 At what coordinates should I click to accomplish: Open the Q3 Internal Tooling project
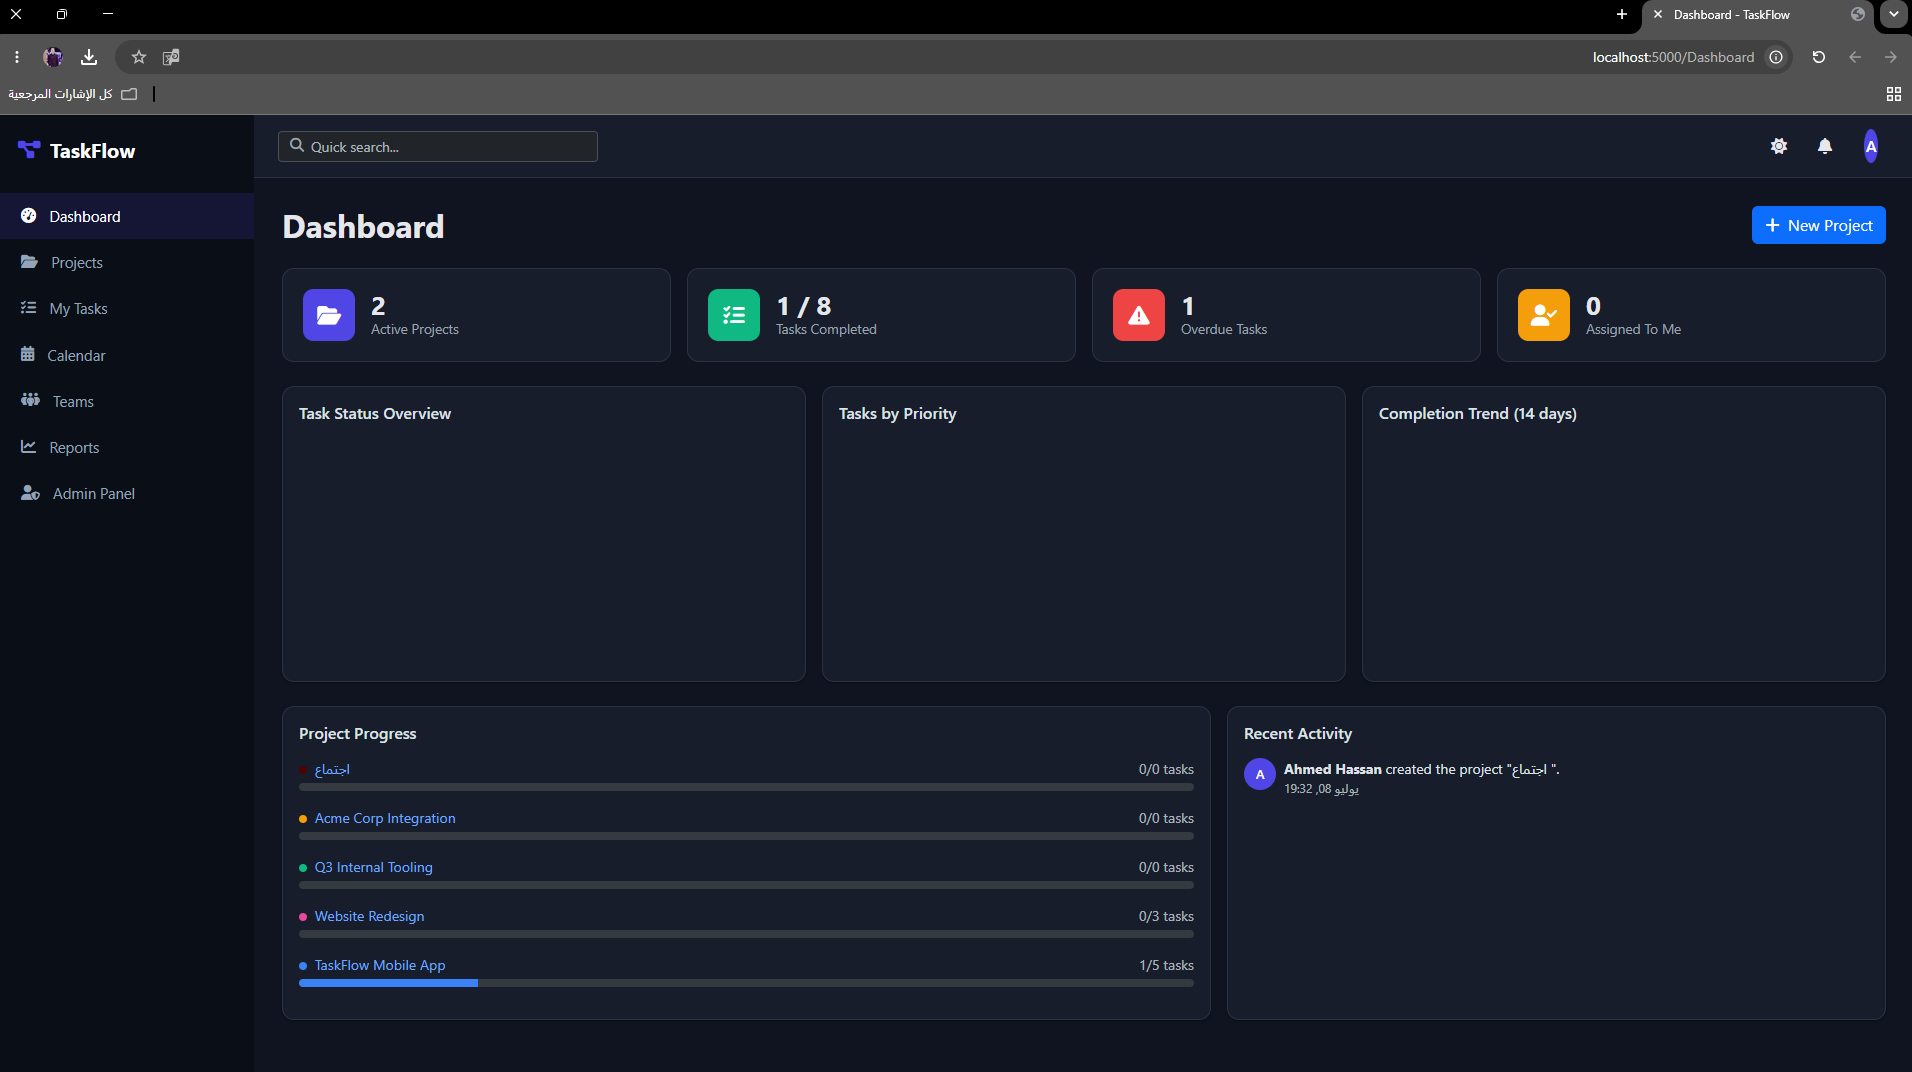tap(374, 867)
